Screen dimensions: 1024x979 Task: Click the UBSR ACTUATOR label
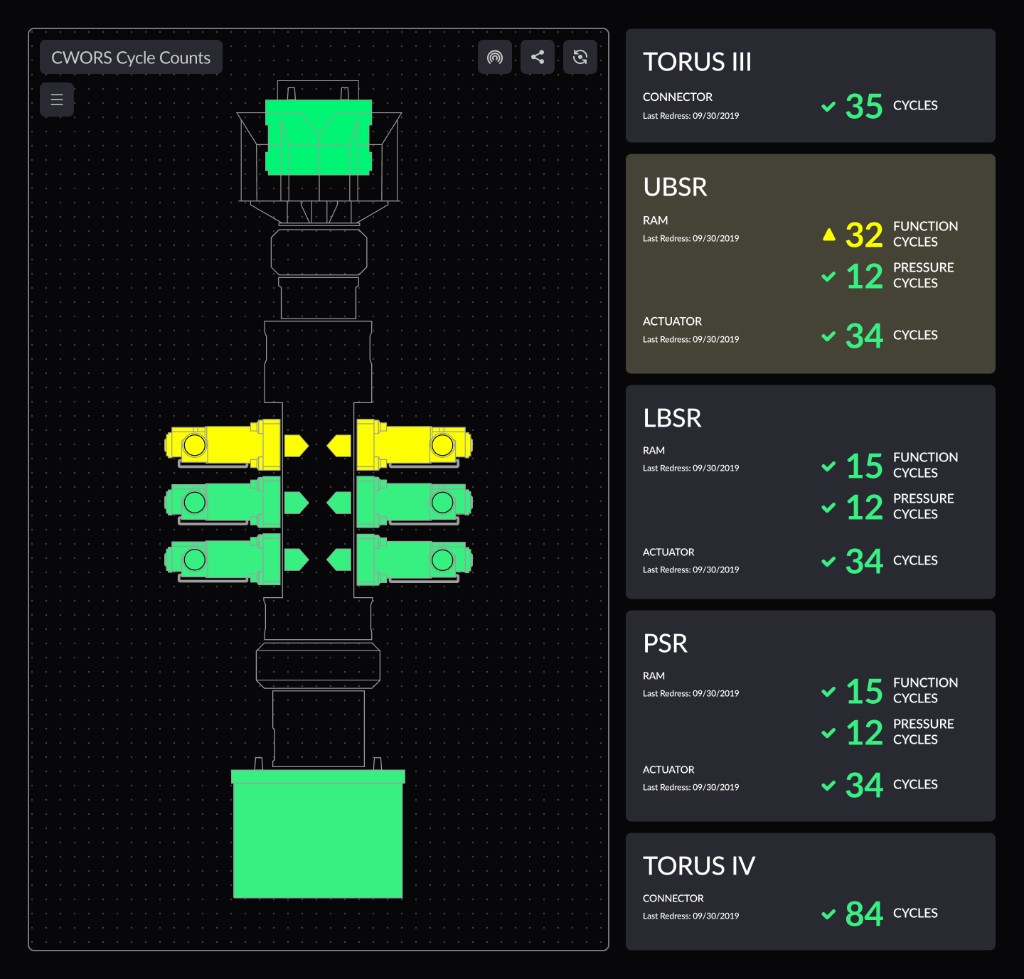coord(672,321)
